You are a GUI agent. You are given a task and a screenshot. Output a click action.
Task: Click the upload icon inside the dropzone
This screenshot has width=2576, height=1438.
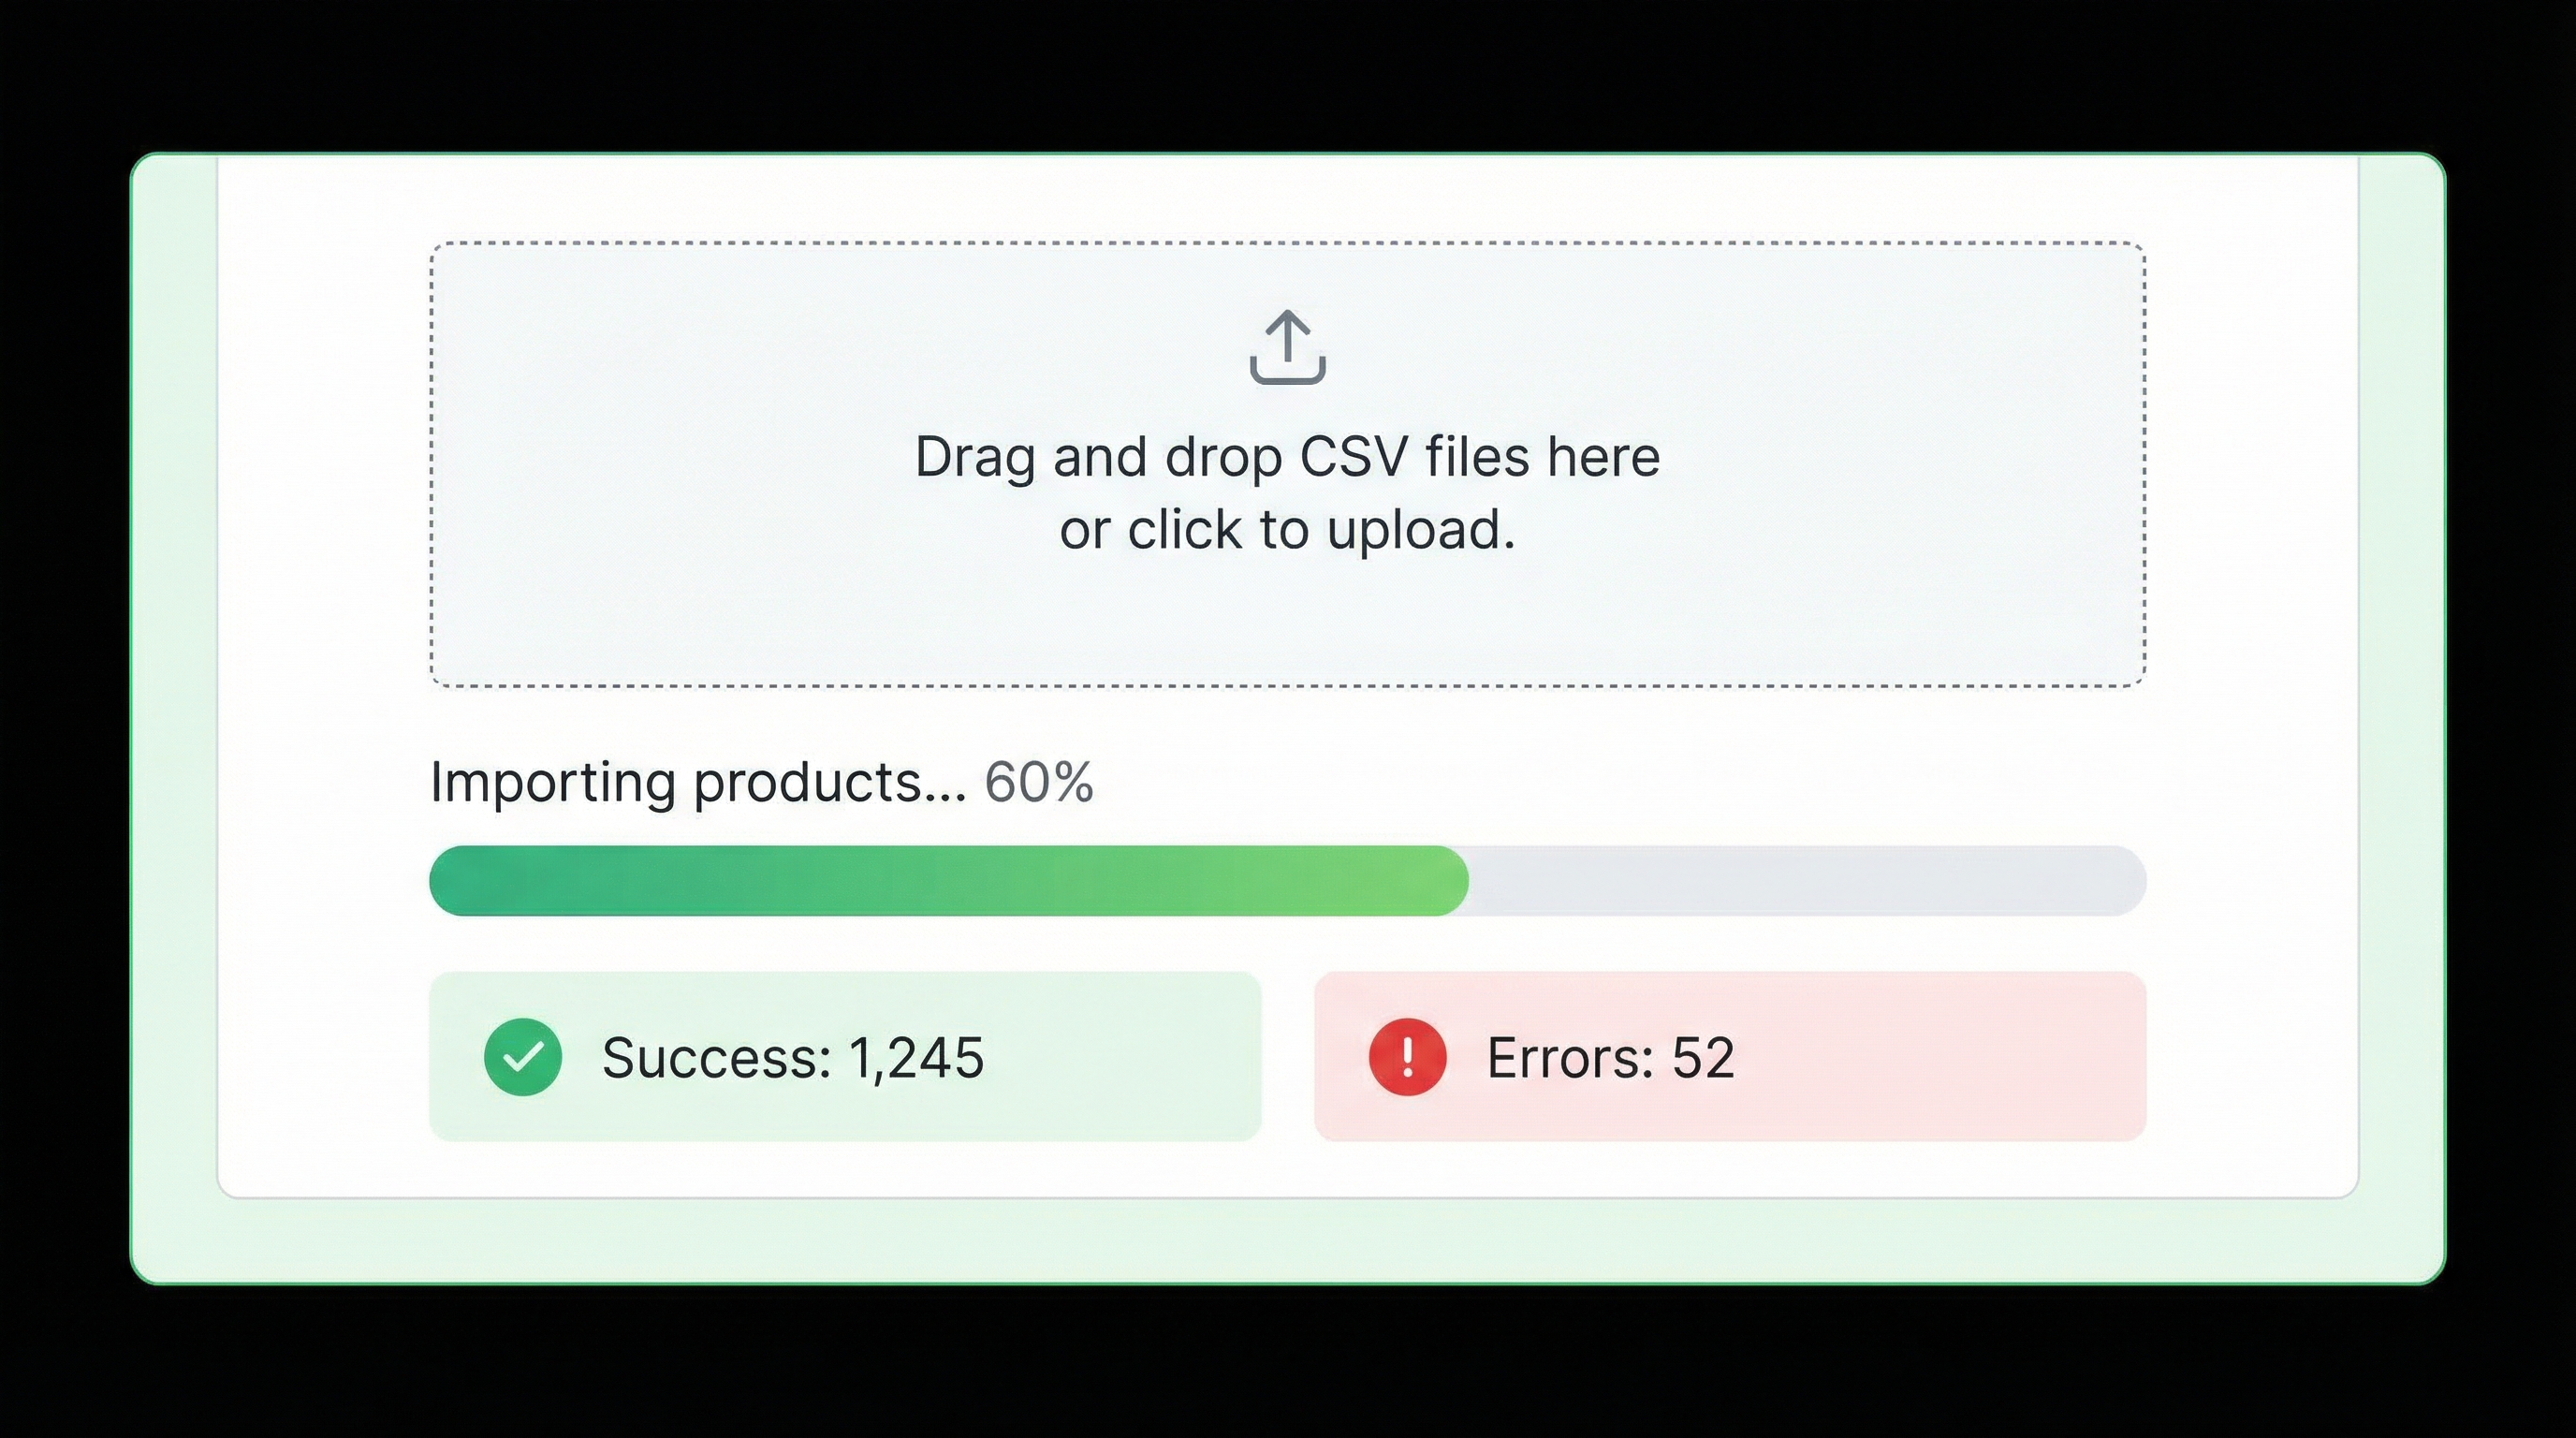click(x=1287, y=352)
